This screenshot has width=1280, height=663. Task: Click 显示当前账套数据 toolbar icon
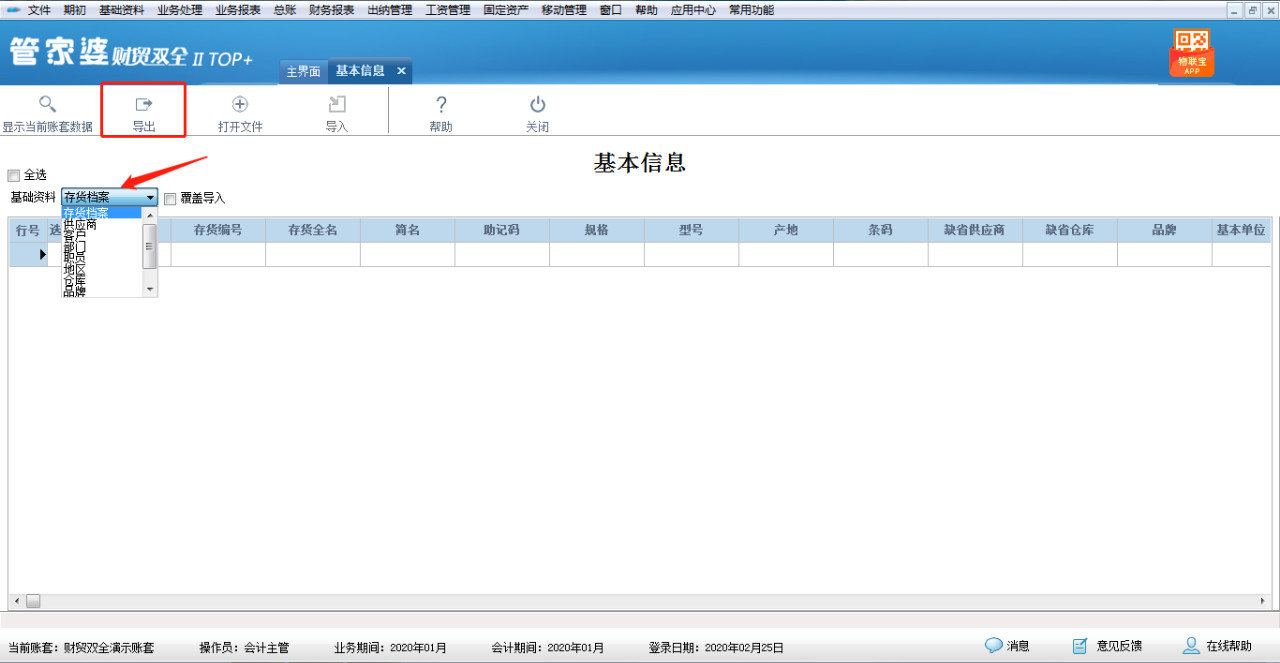(47, 110)
